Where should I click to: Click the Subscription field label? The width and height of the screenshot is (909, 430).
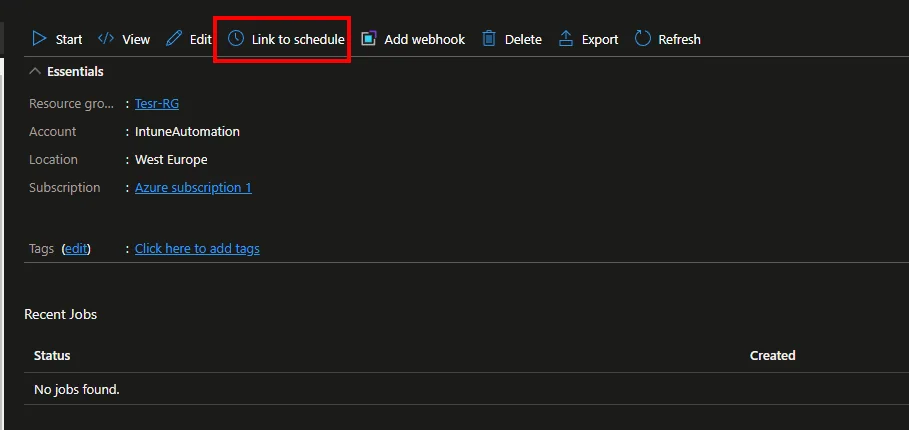click(x=64, y=188)
